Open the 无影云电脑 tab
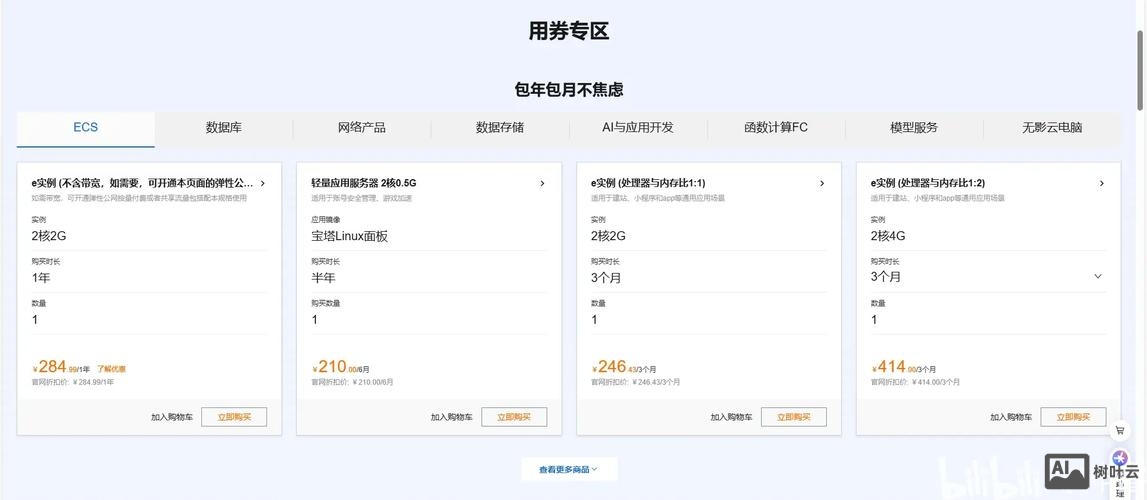This screenshot has width=1147, height=500. 1052,128
